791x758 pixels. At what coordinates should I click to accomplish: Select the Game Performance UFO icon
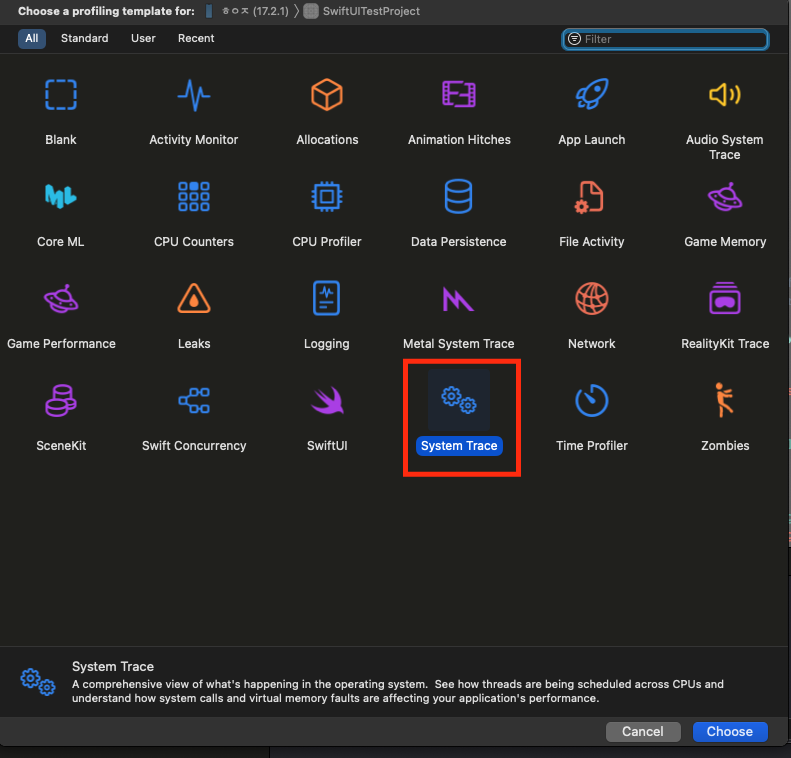61,299
